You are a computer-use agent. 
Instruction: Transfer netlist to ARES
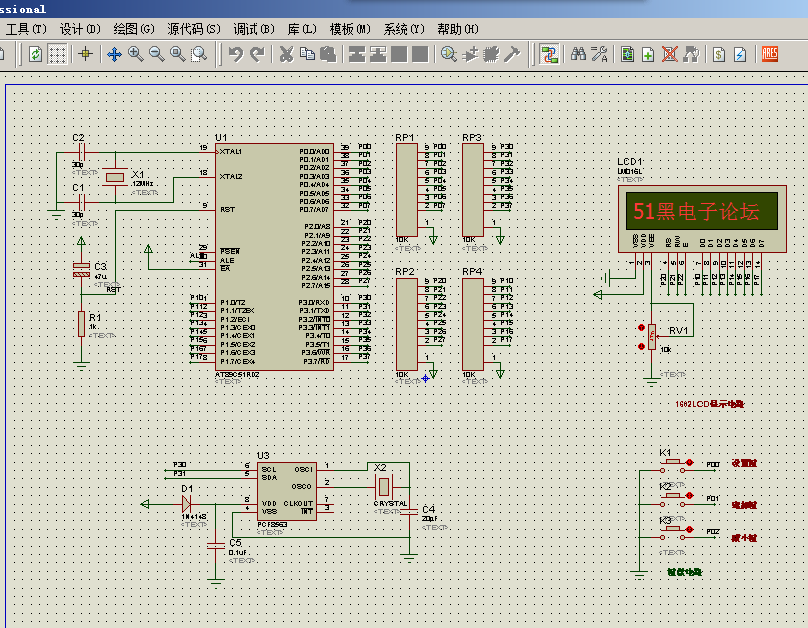click(x=770, y=54)
